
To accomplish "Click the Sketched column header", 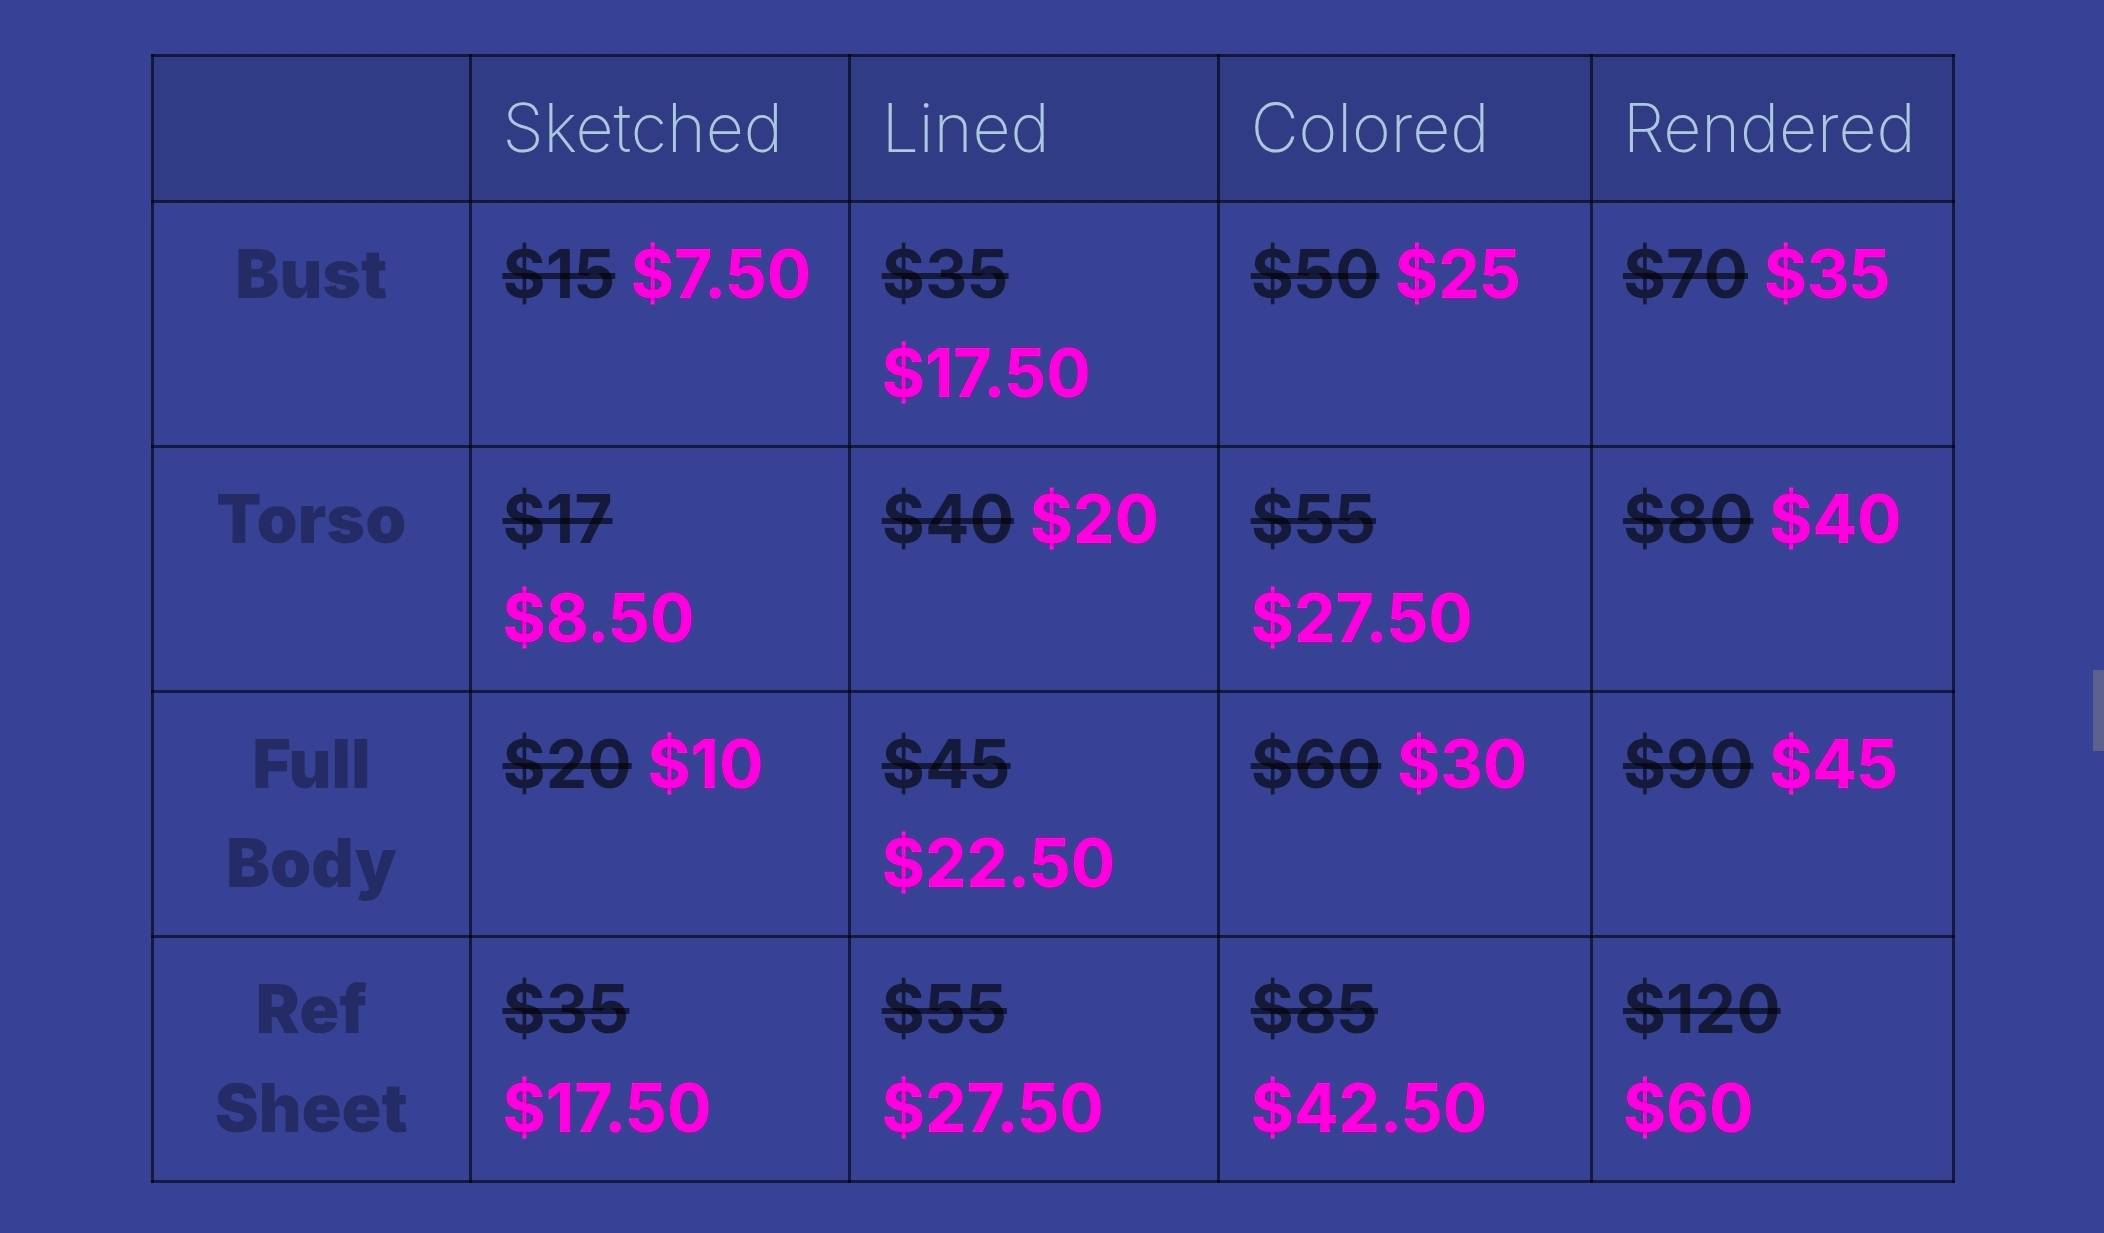I will (642, 129).
